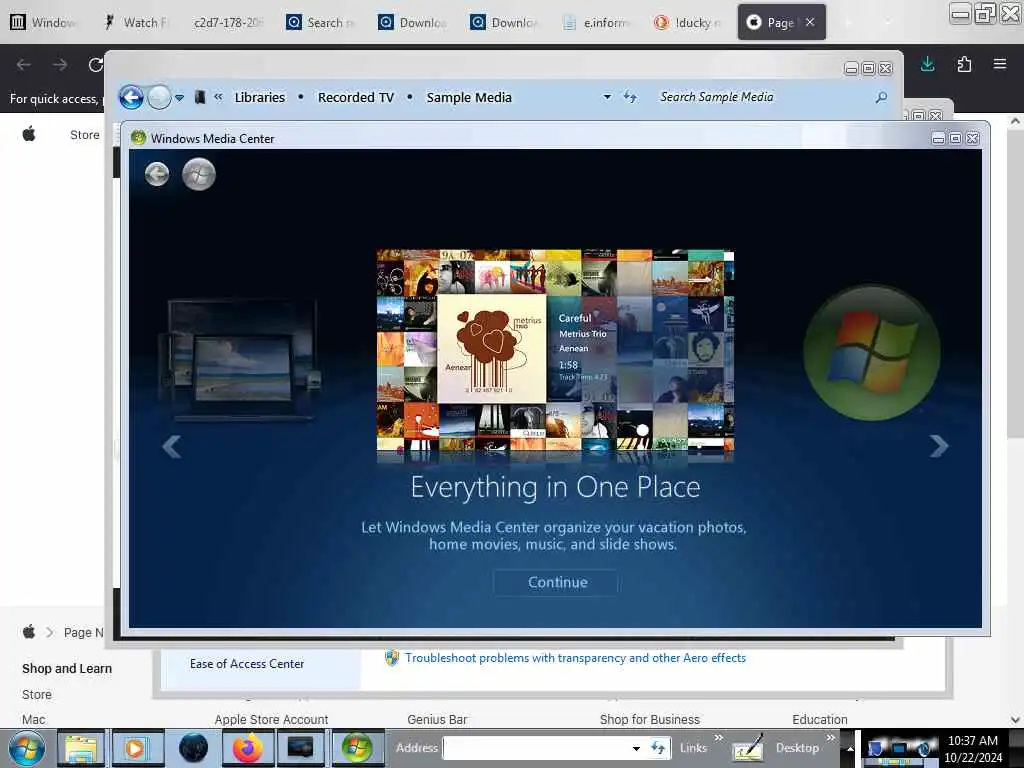Click the Mac footer link
Screen dimensions: 1024x768
pos(33,719)
